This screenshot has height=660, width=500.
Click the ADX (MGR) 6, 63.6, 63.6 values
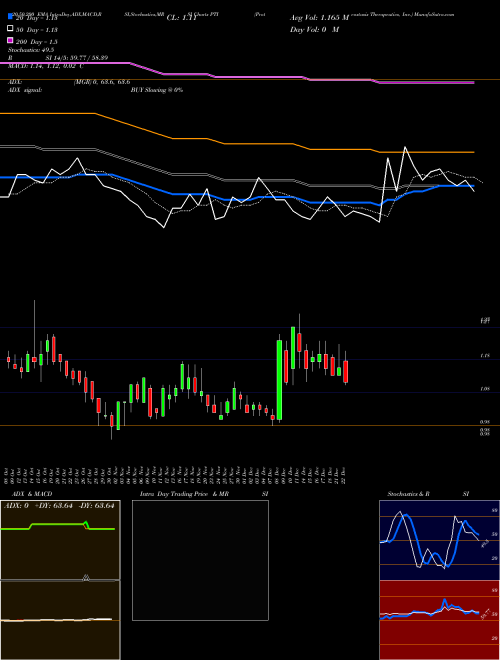[x=102, y=82]
